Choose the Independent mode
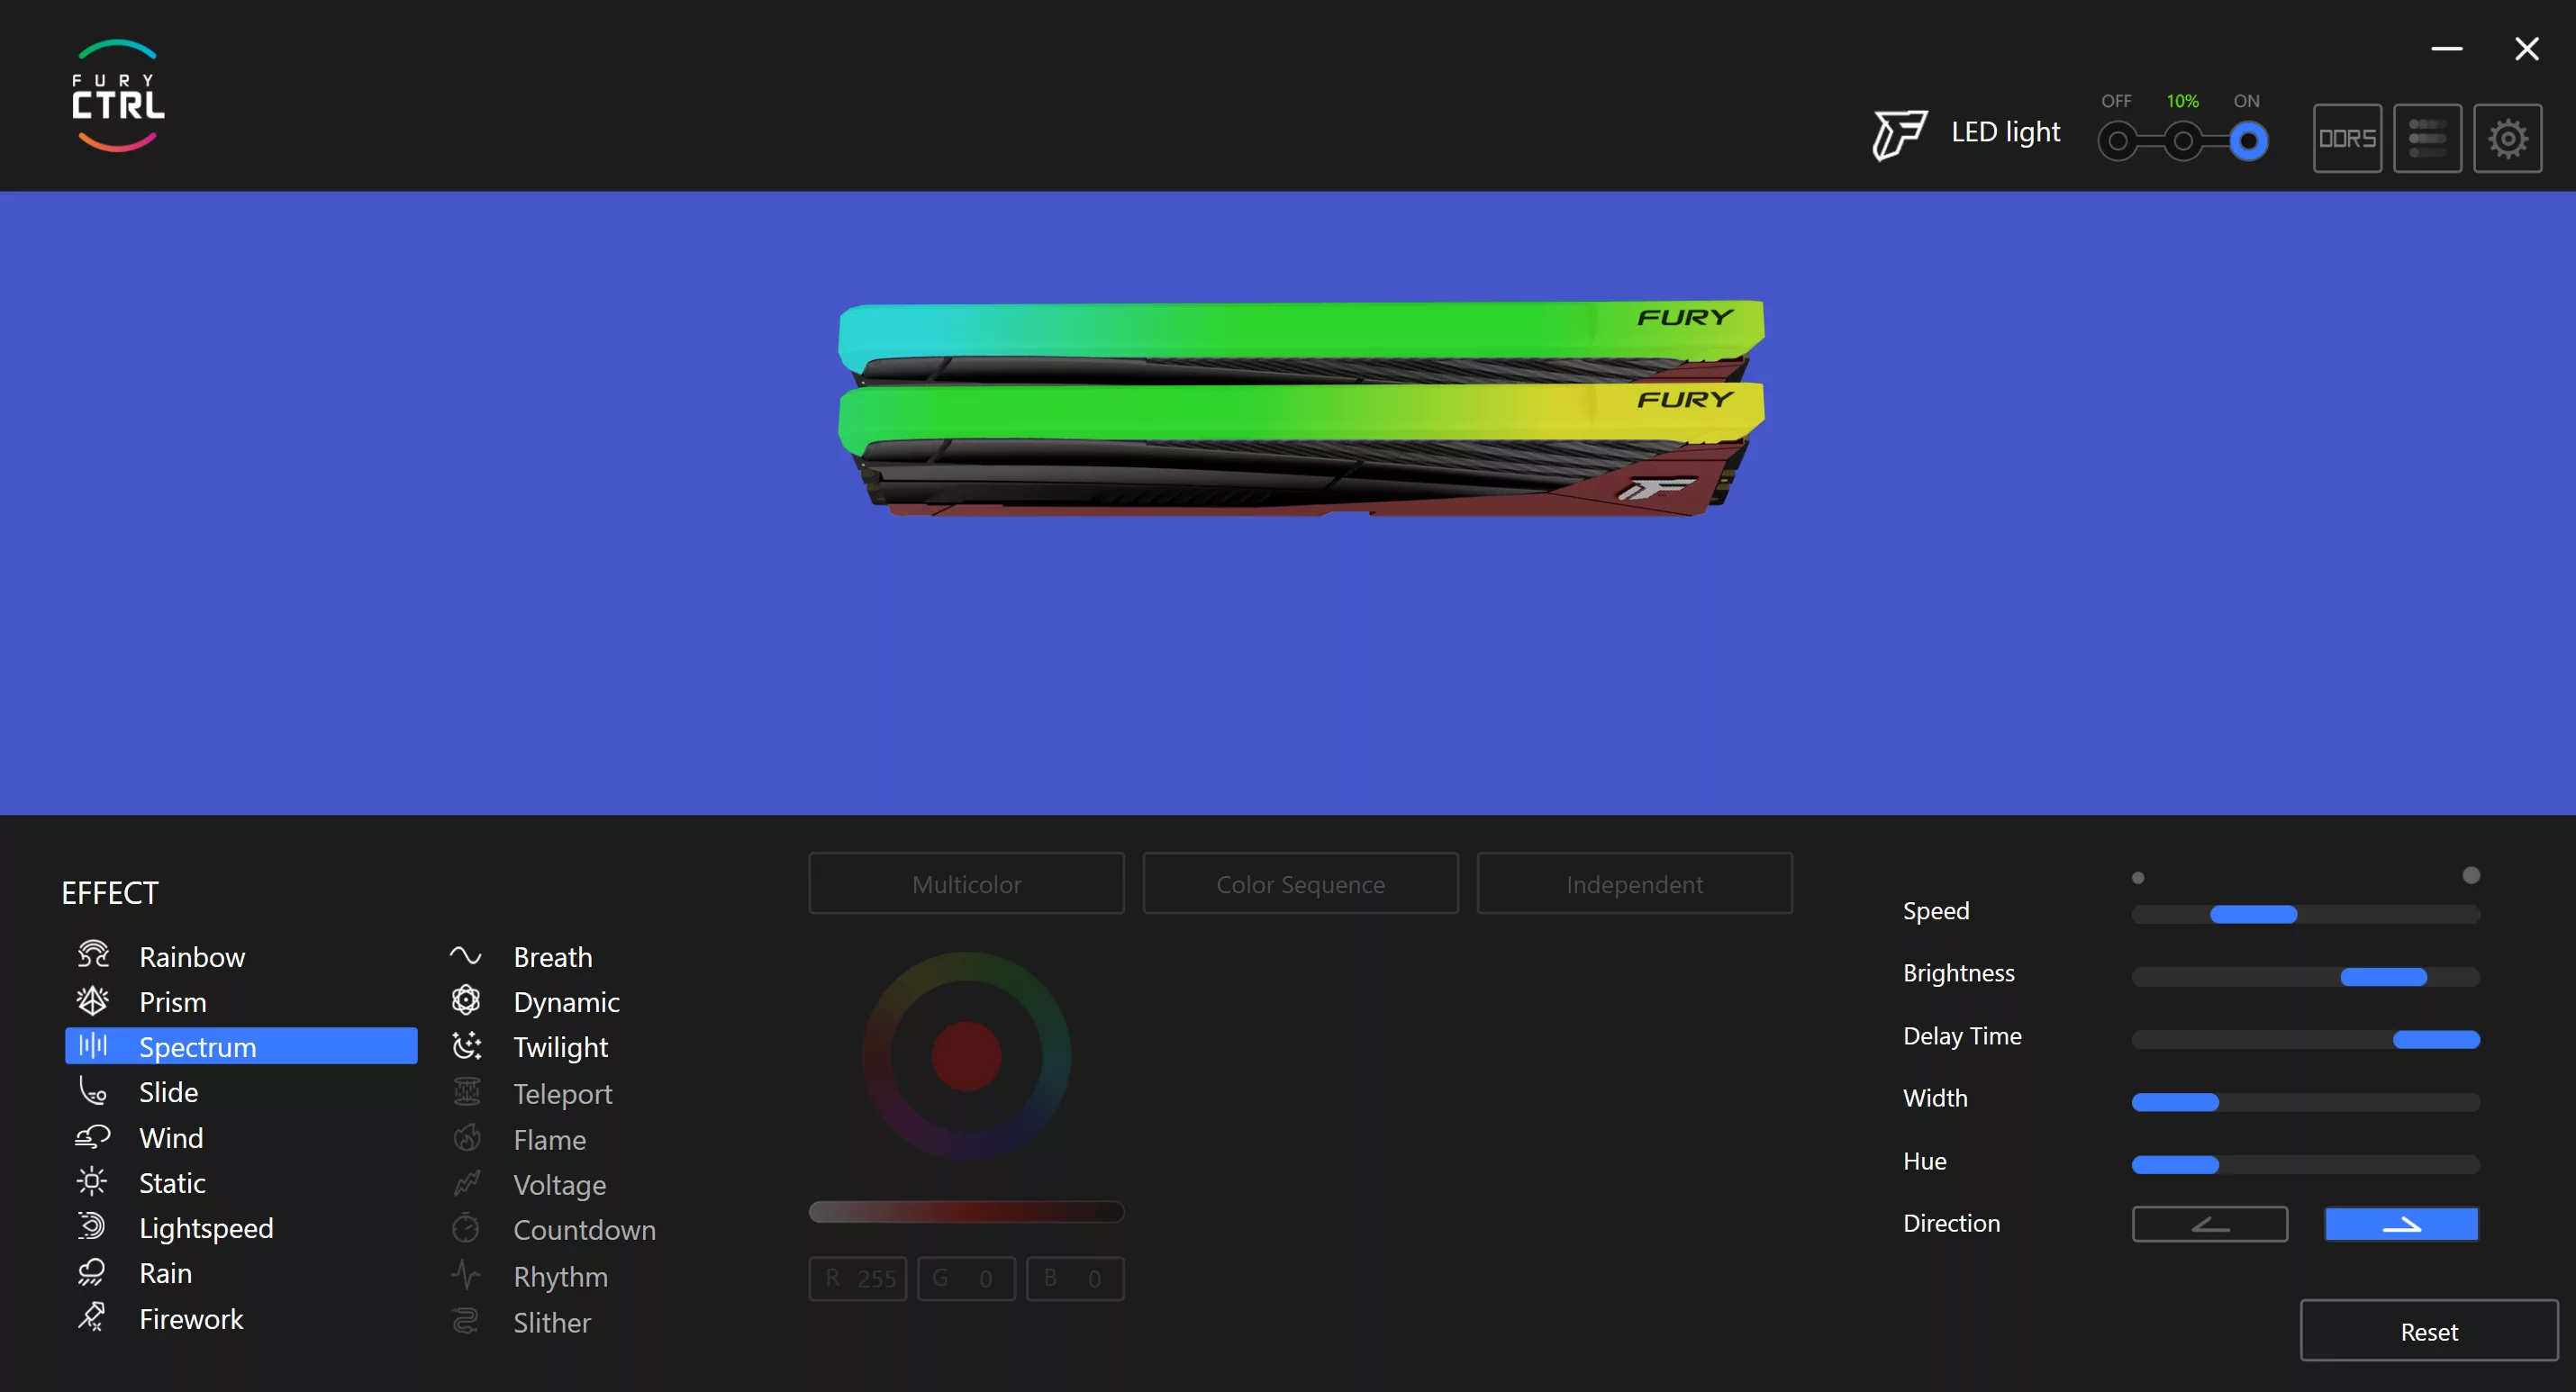2576x1392 pixels. tap(1634, 884)
